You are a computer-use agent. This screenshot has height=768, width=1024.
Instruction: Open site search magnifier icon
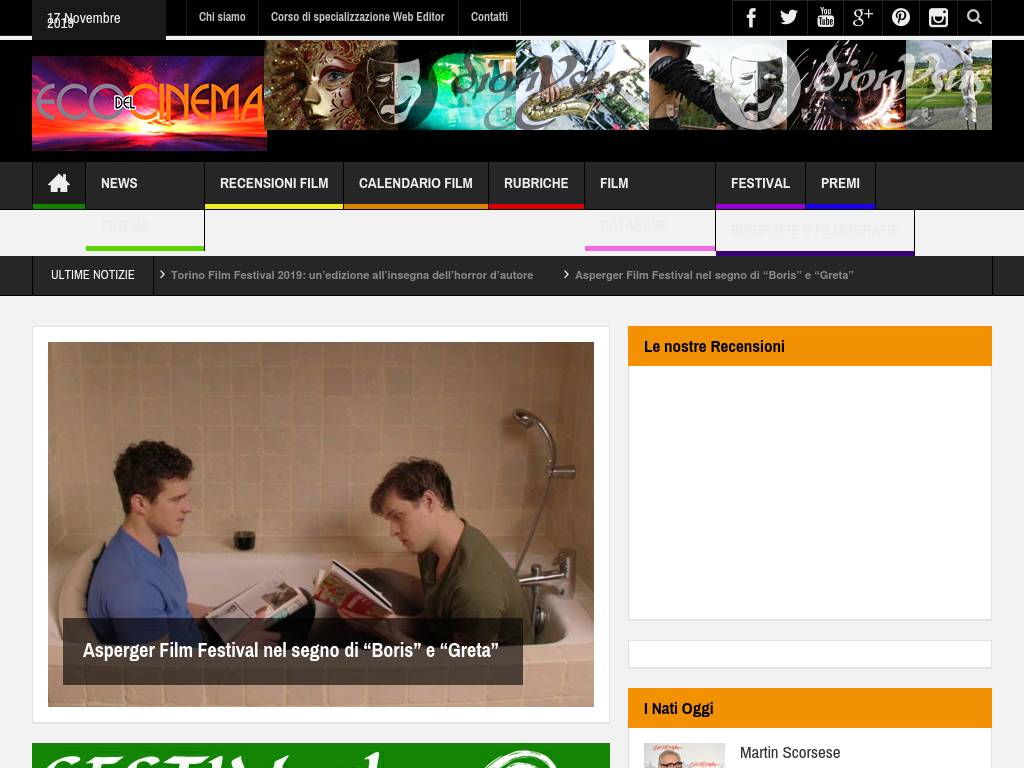(x=974, y=18)
